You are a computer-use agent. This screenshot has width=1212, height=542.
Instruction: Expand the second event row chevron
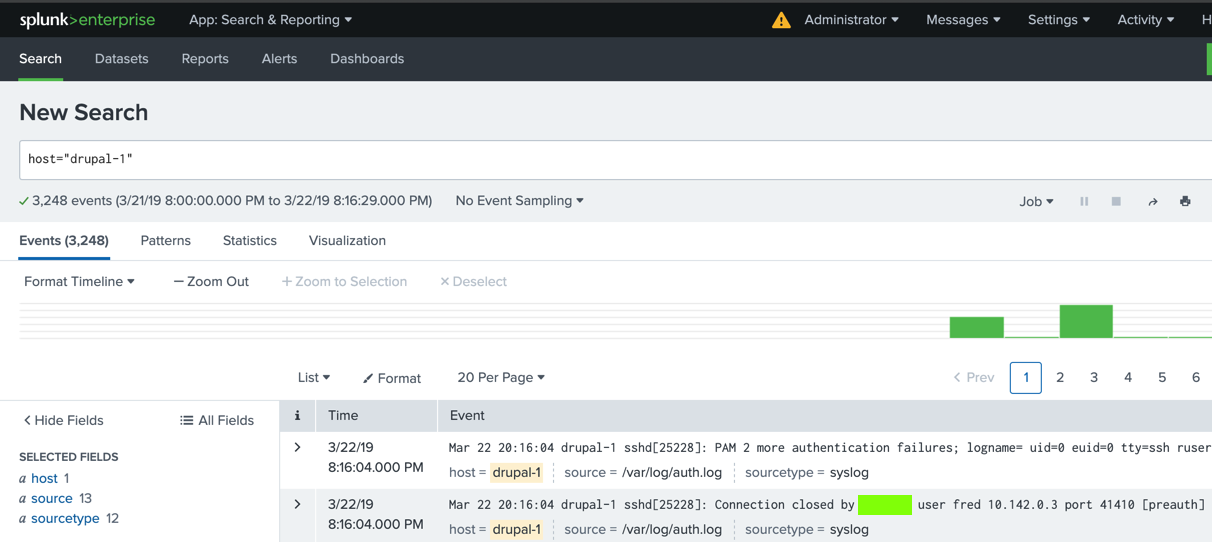click(297, 505)
